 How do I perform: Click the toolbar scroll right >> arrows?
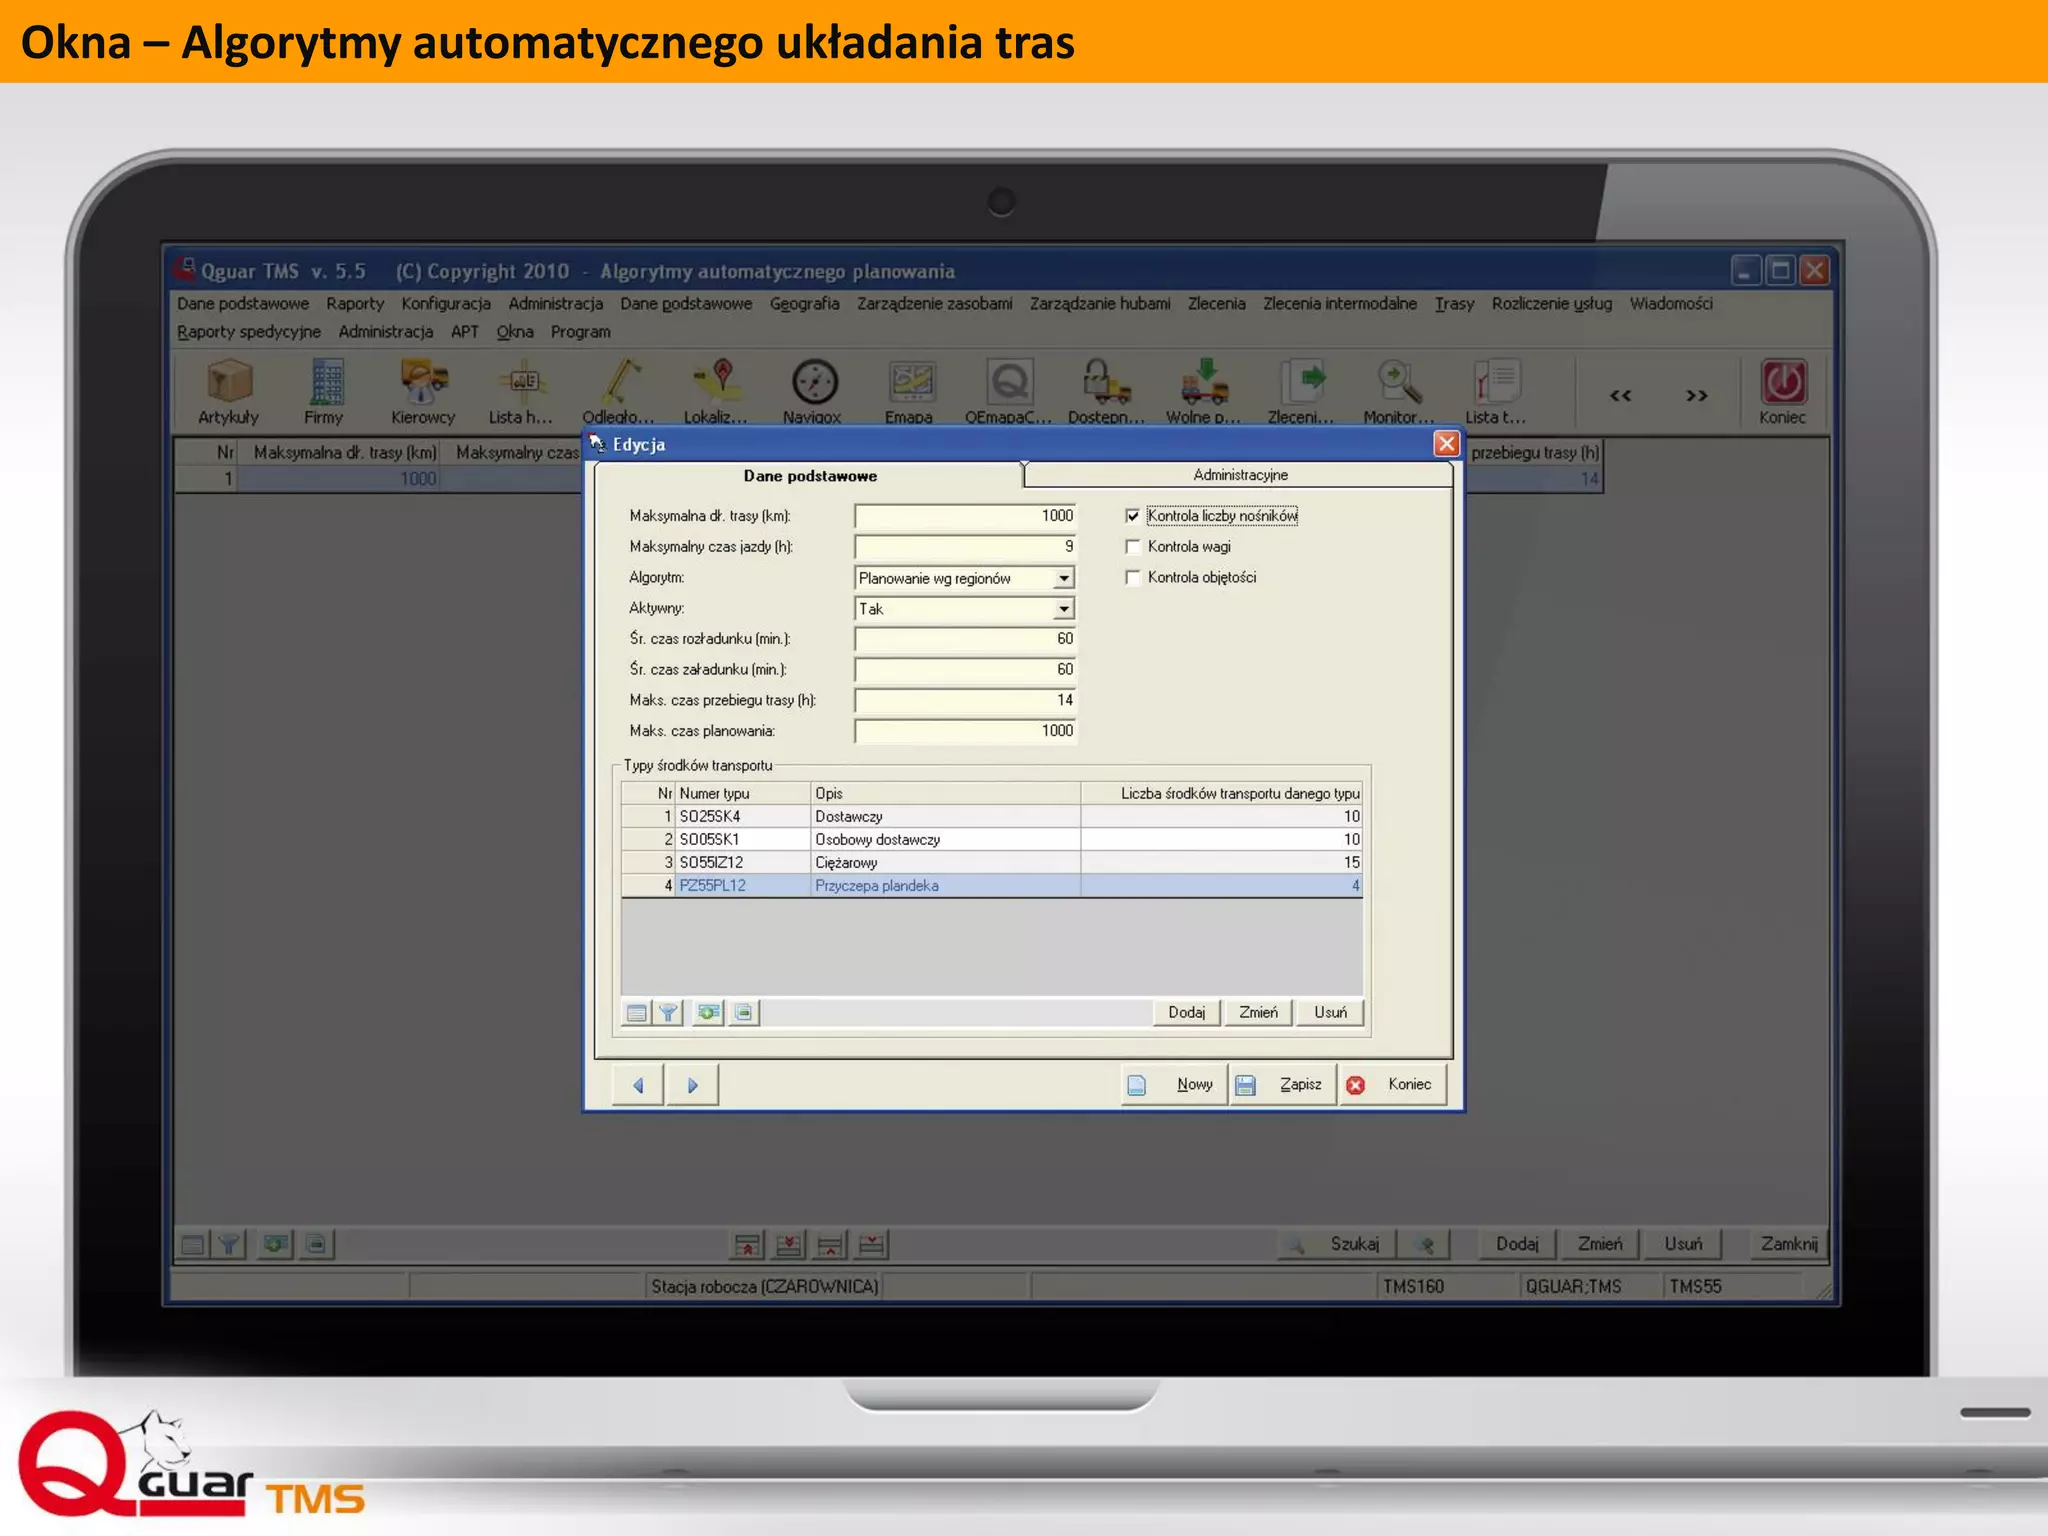[x=1697, y=396]
